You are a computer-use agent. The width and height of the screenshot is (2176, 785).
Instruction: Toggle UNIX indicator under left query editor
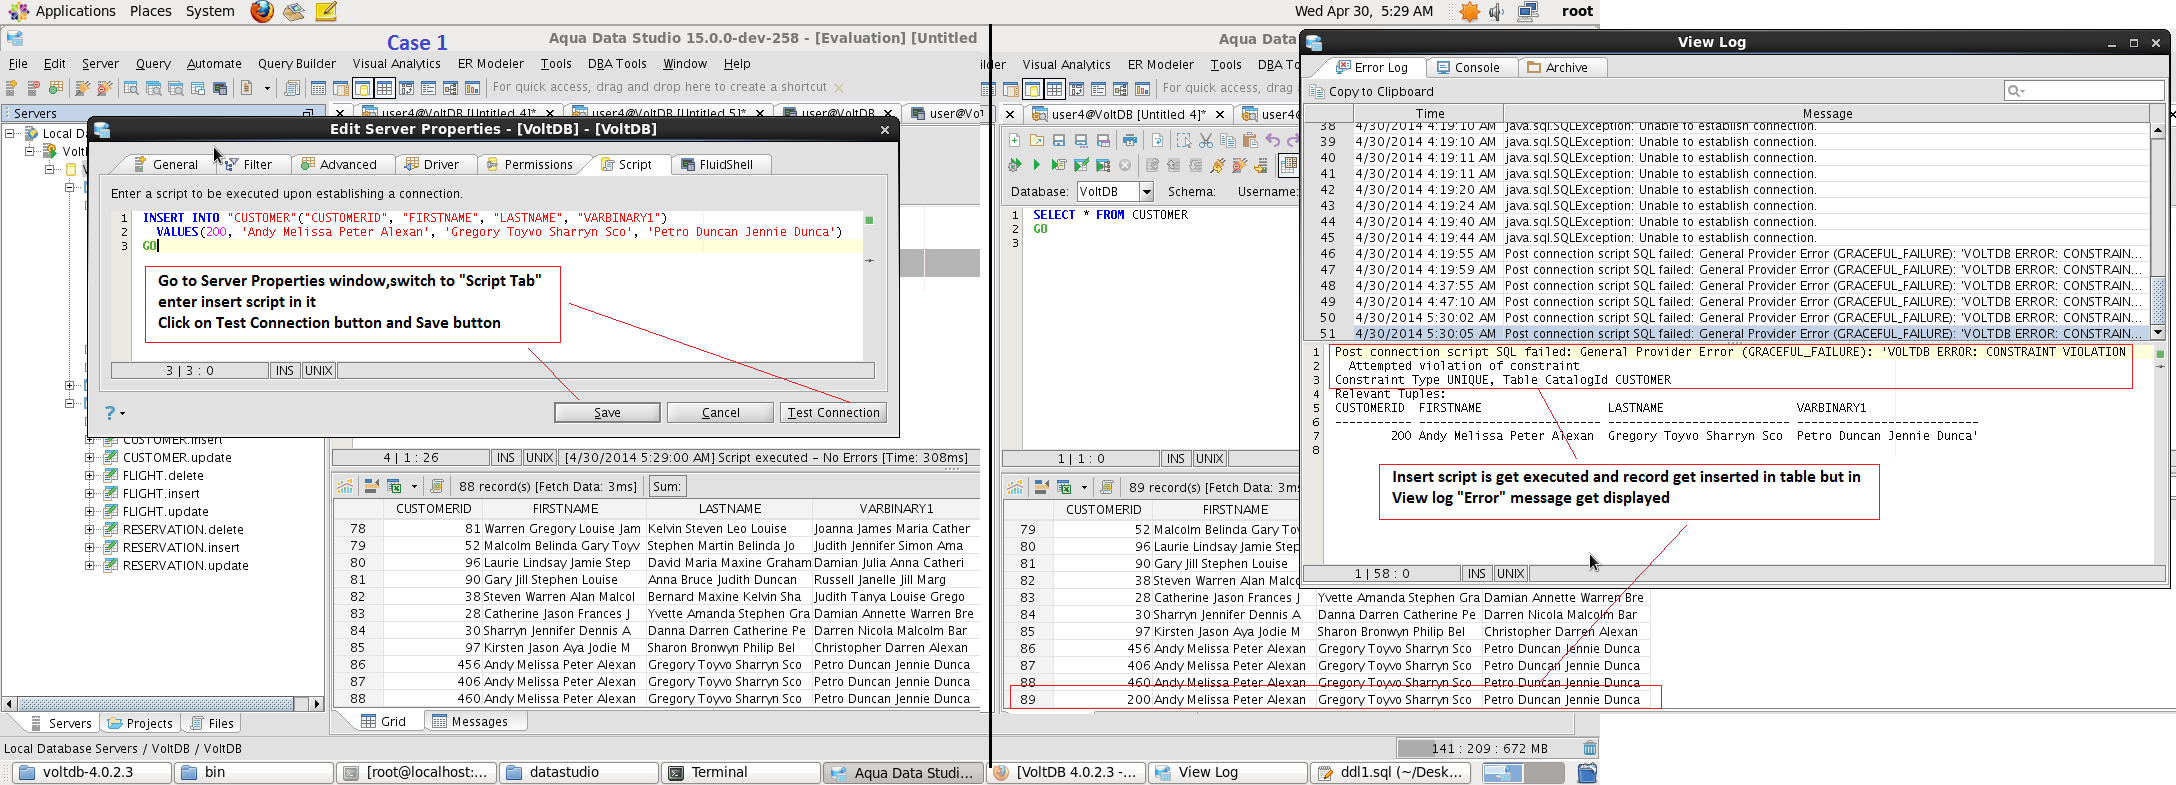coord(540,458)
